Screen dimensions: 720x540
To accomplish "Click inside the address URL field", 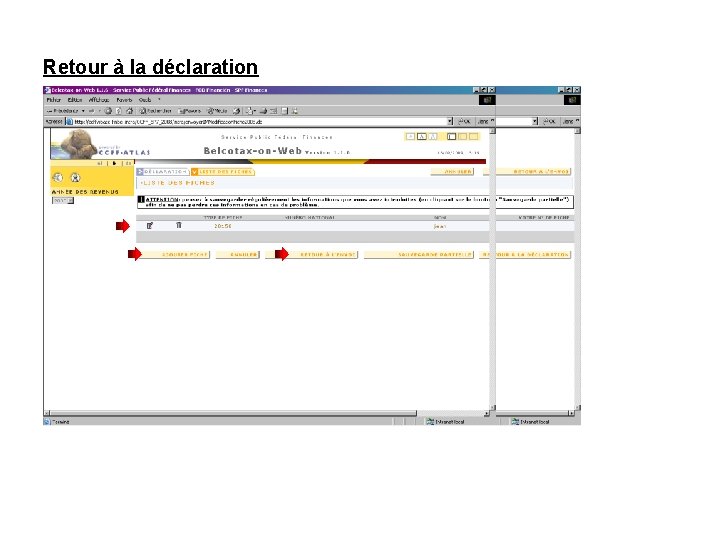I will point(259,122).
